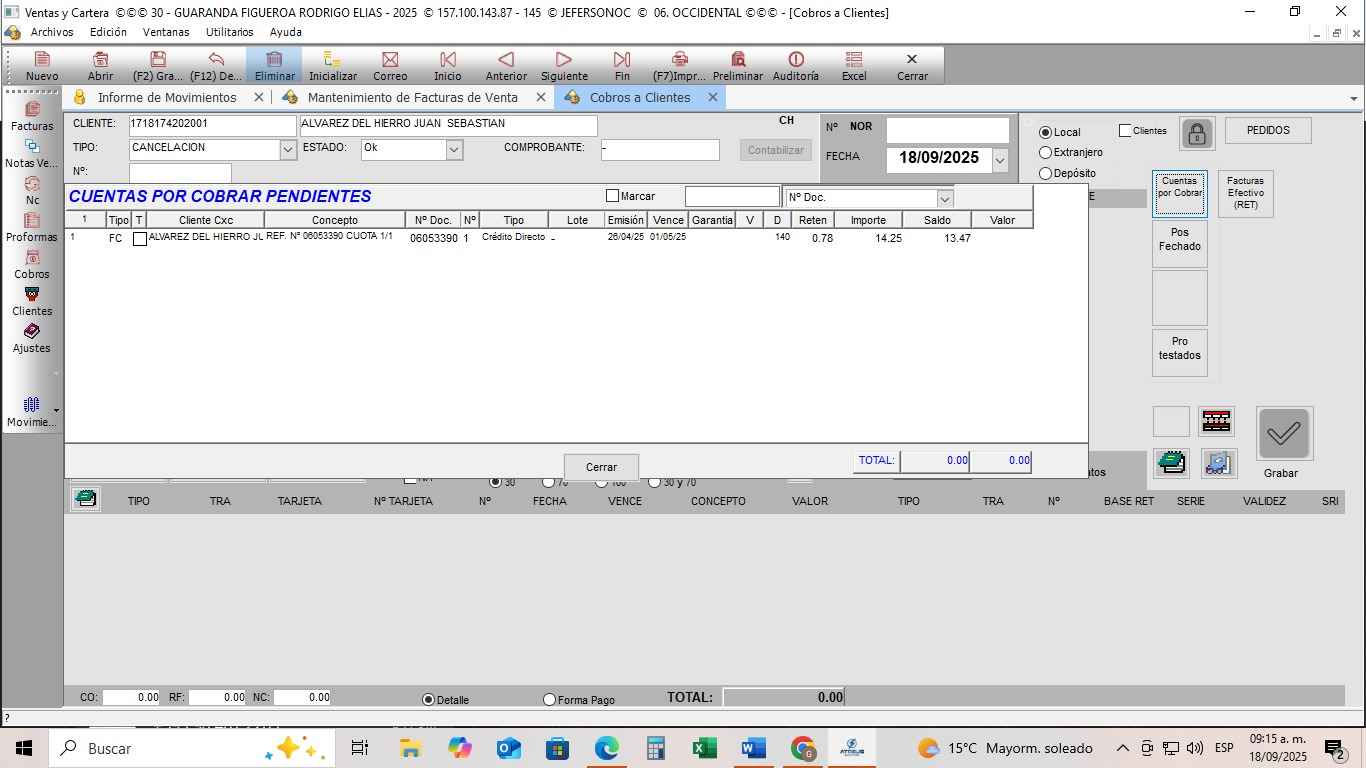Switch to Mantenimiento de Facturas de Venta tab
1366x768 pixels.
coord(412,97)
